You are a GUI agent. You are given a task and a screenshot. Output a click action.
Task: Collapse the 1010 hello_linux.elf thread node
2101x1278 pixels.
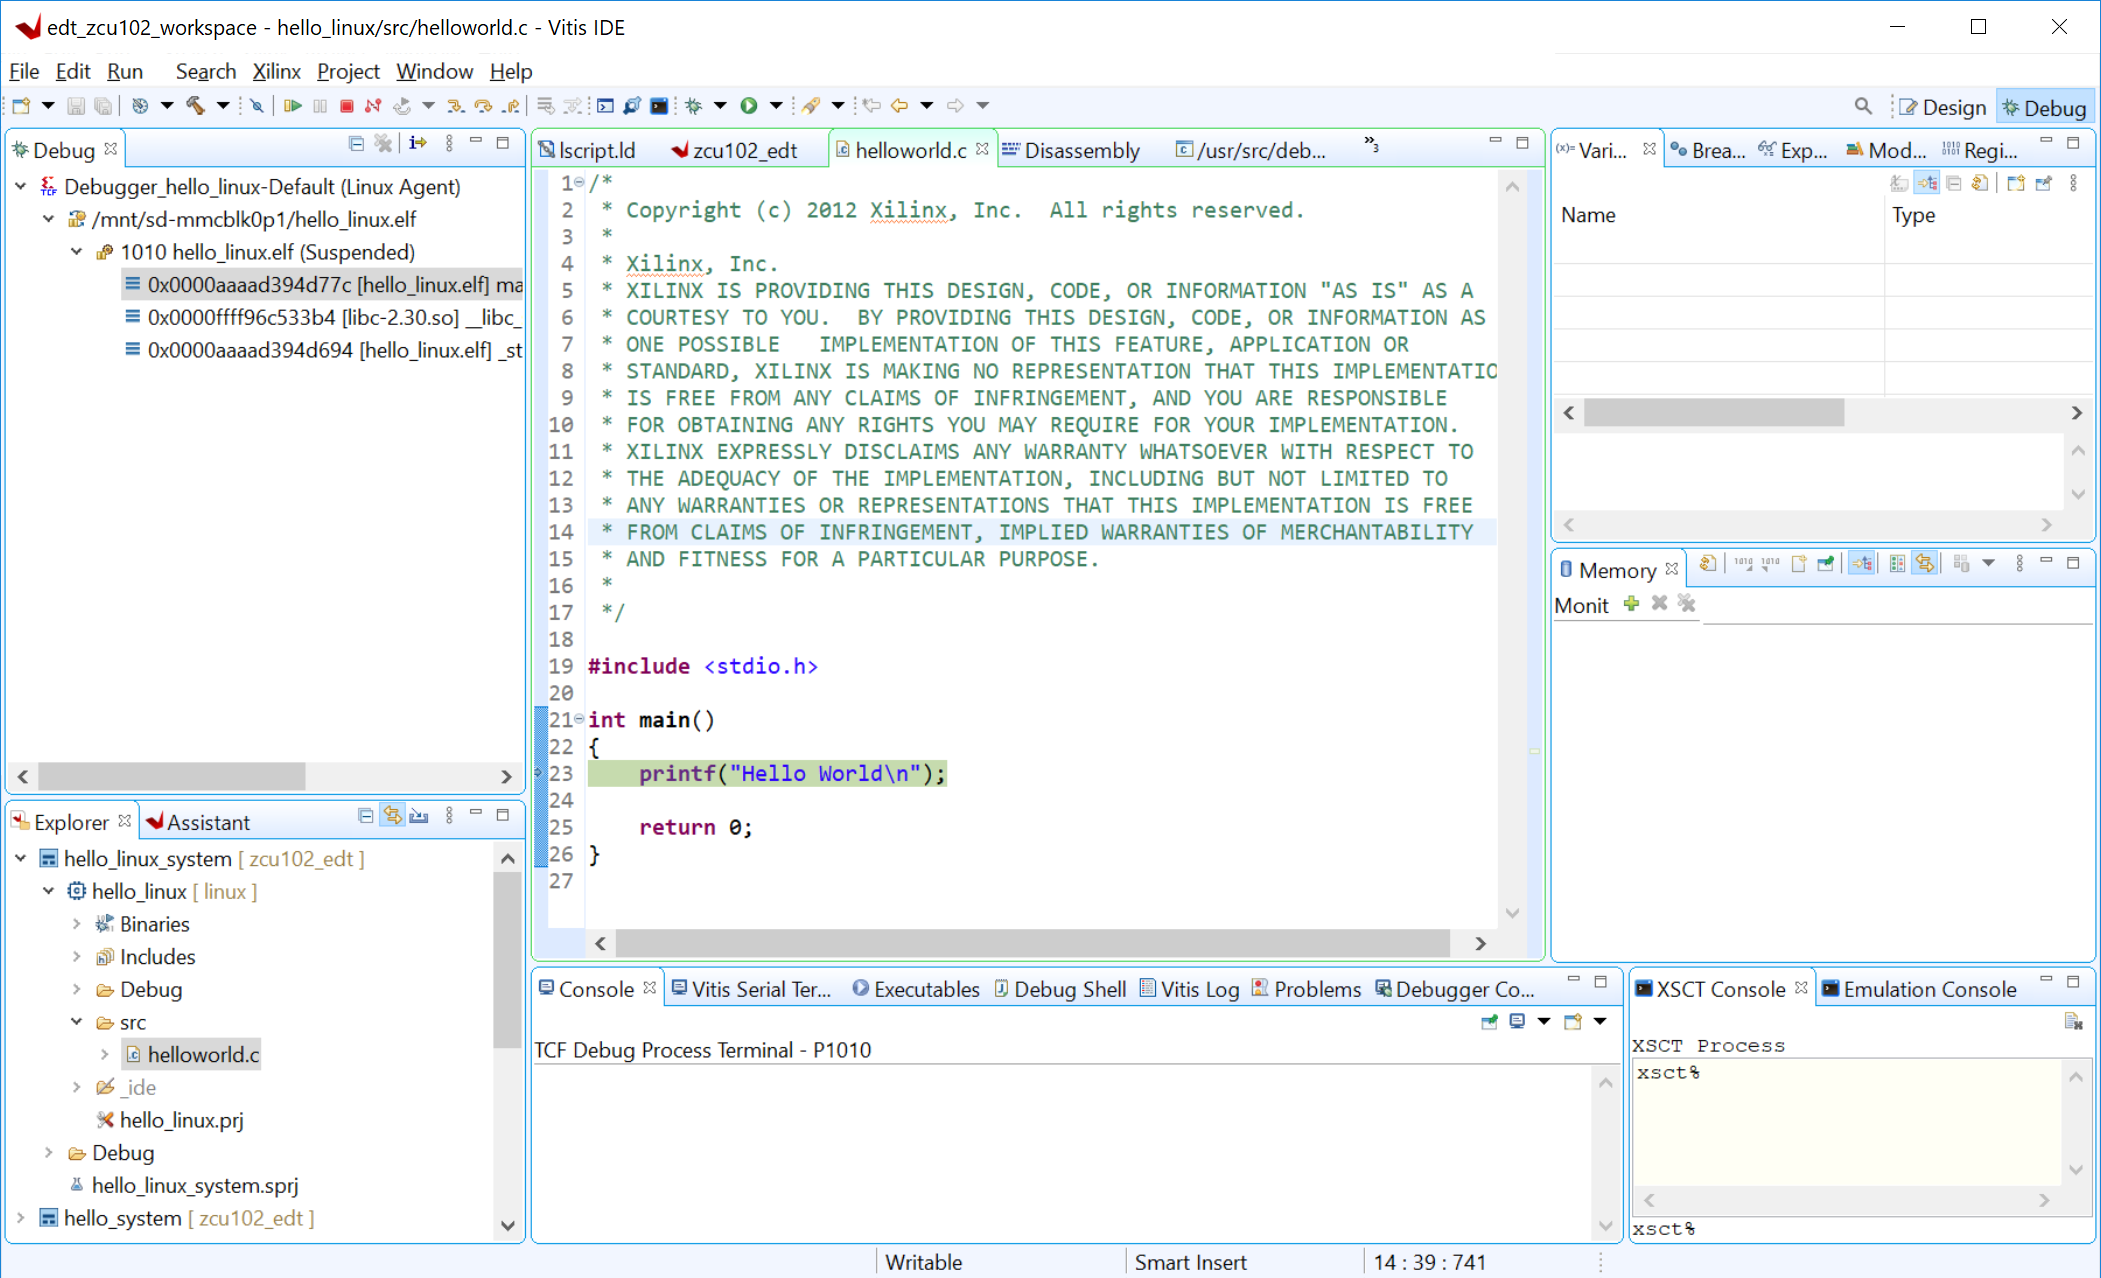[76, 251]
